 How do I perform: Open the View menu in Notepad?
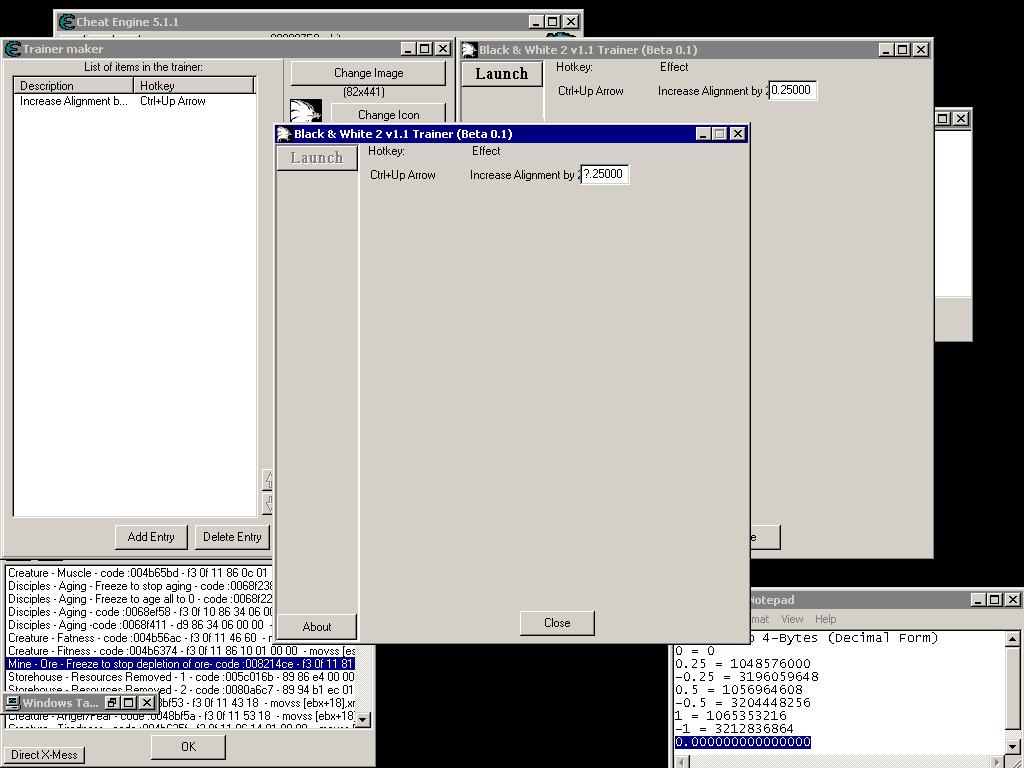tap(792, 619)
